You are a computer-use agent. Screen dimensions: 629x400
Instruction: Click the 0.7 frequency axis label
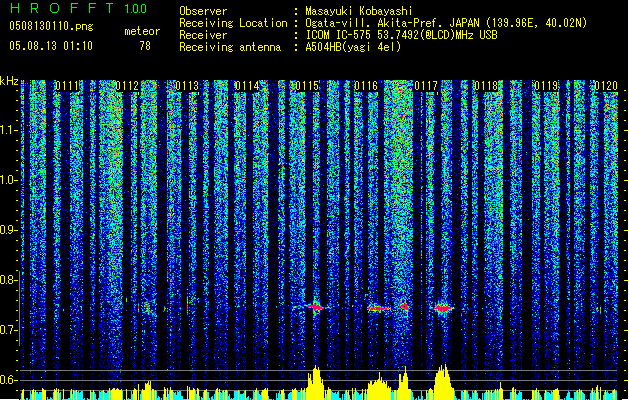click(x=9, y=330)
